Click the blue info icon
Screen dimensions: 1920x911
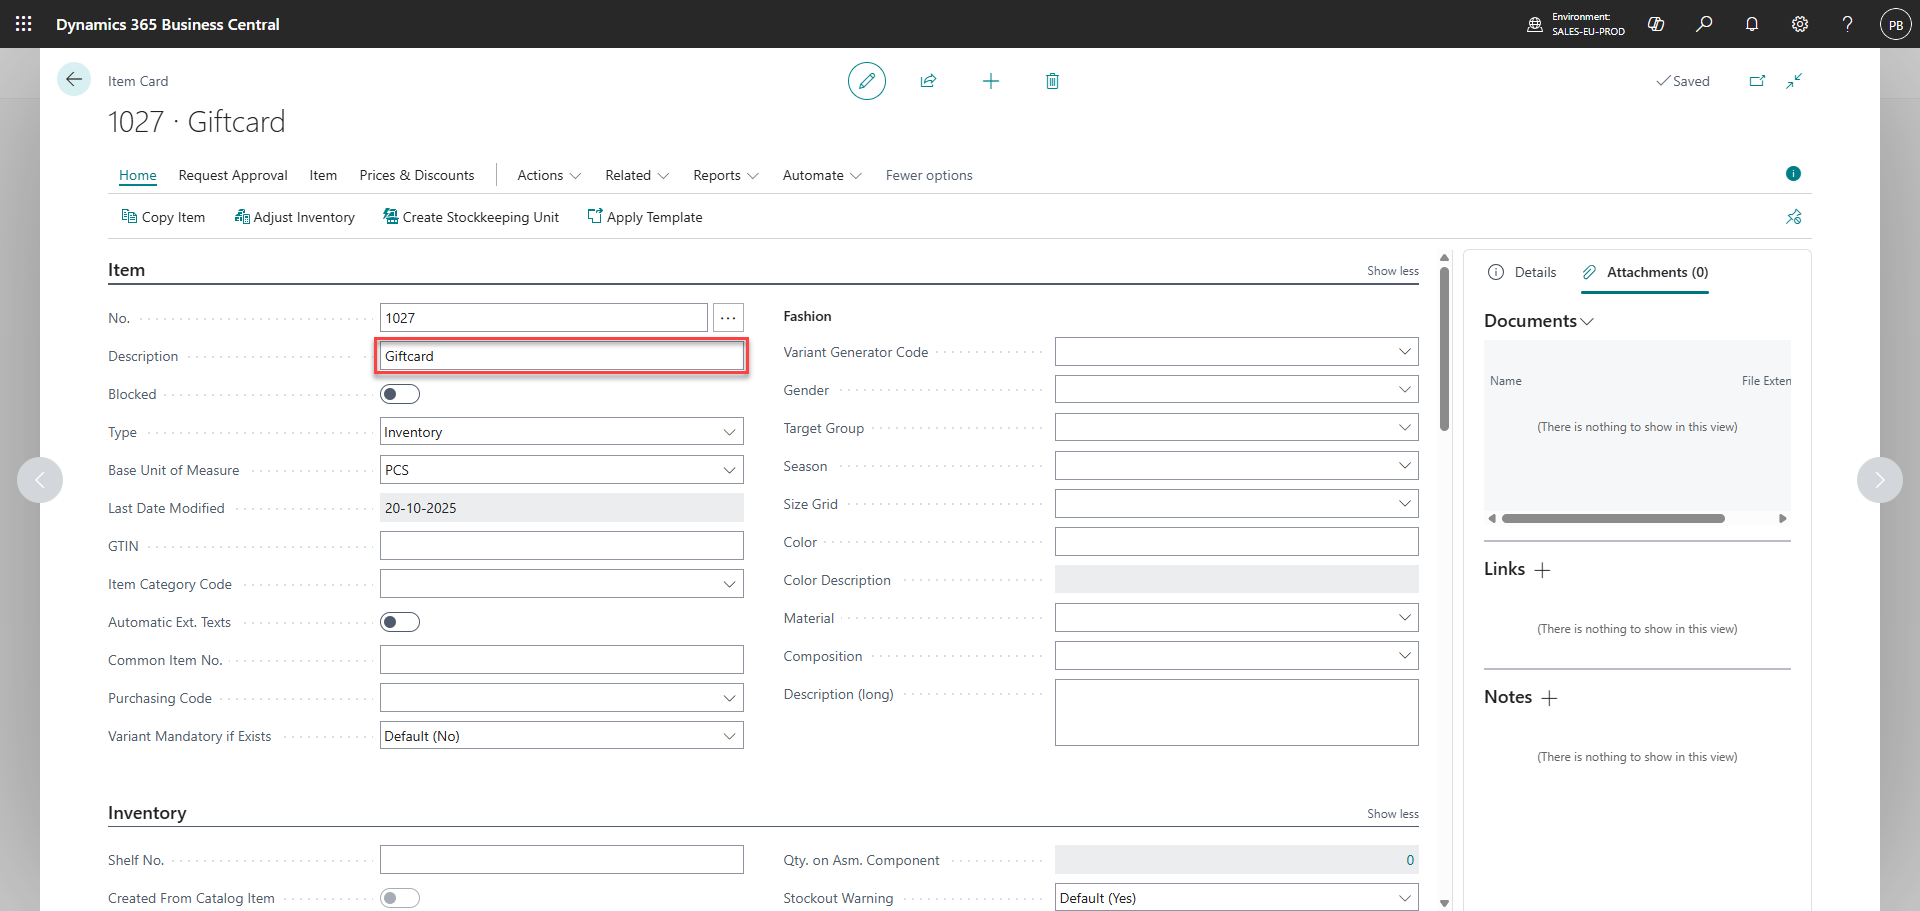pyautogui.click(x=1793, y=174)
